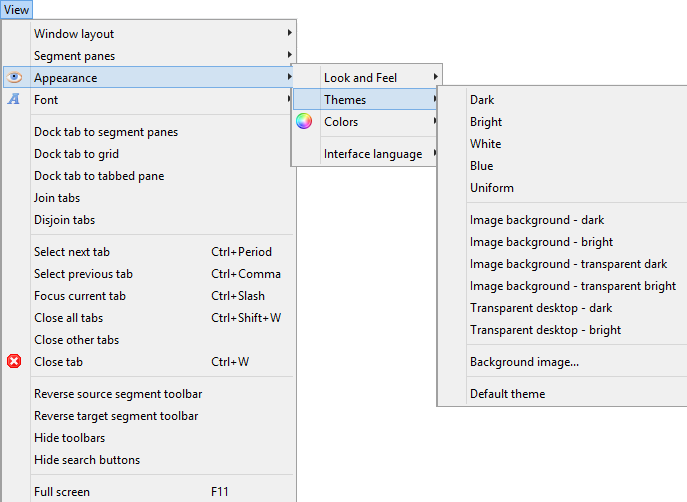This screenshot has height=502, width=687.
Task: Choose Transparent desktop - bright theme
Action: [x=545, y=330]
